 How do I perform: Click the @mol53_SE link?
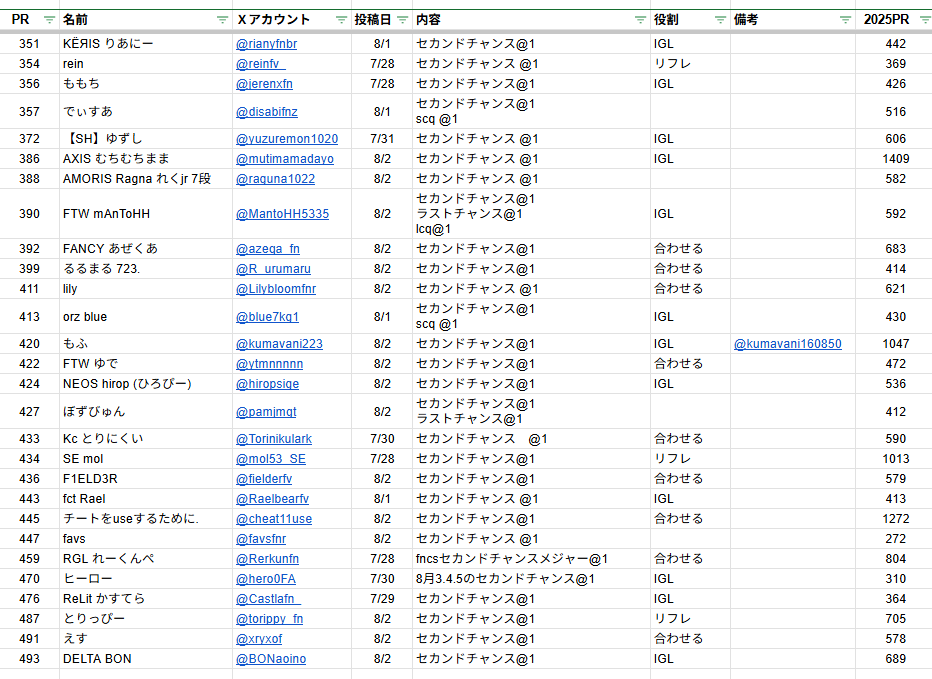click(270, 459)
